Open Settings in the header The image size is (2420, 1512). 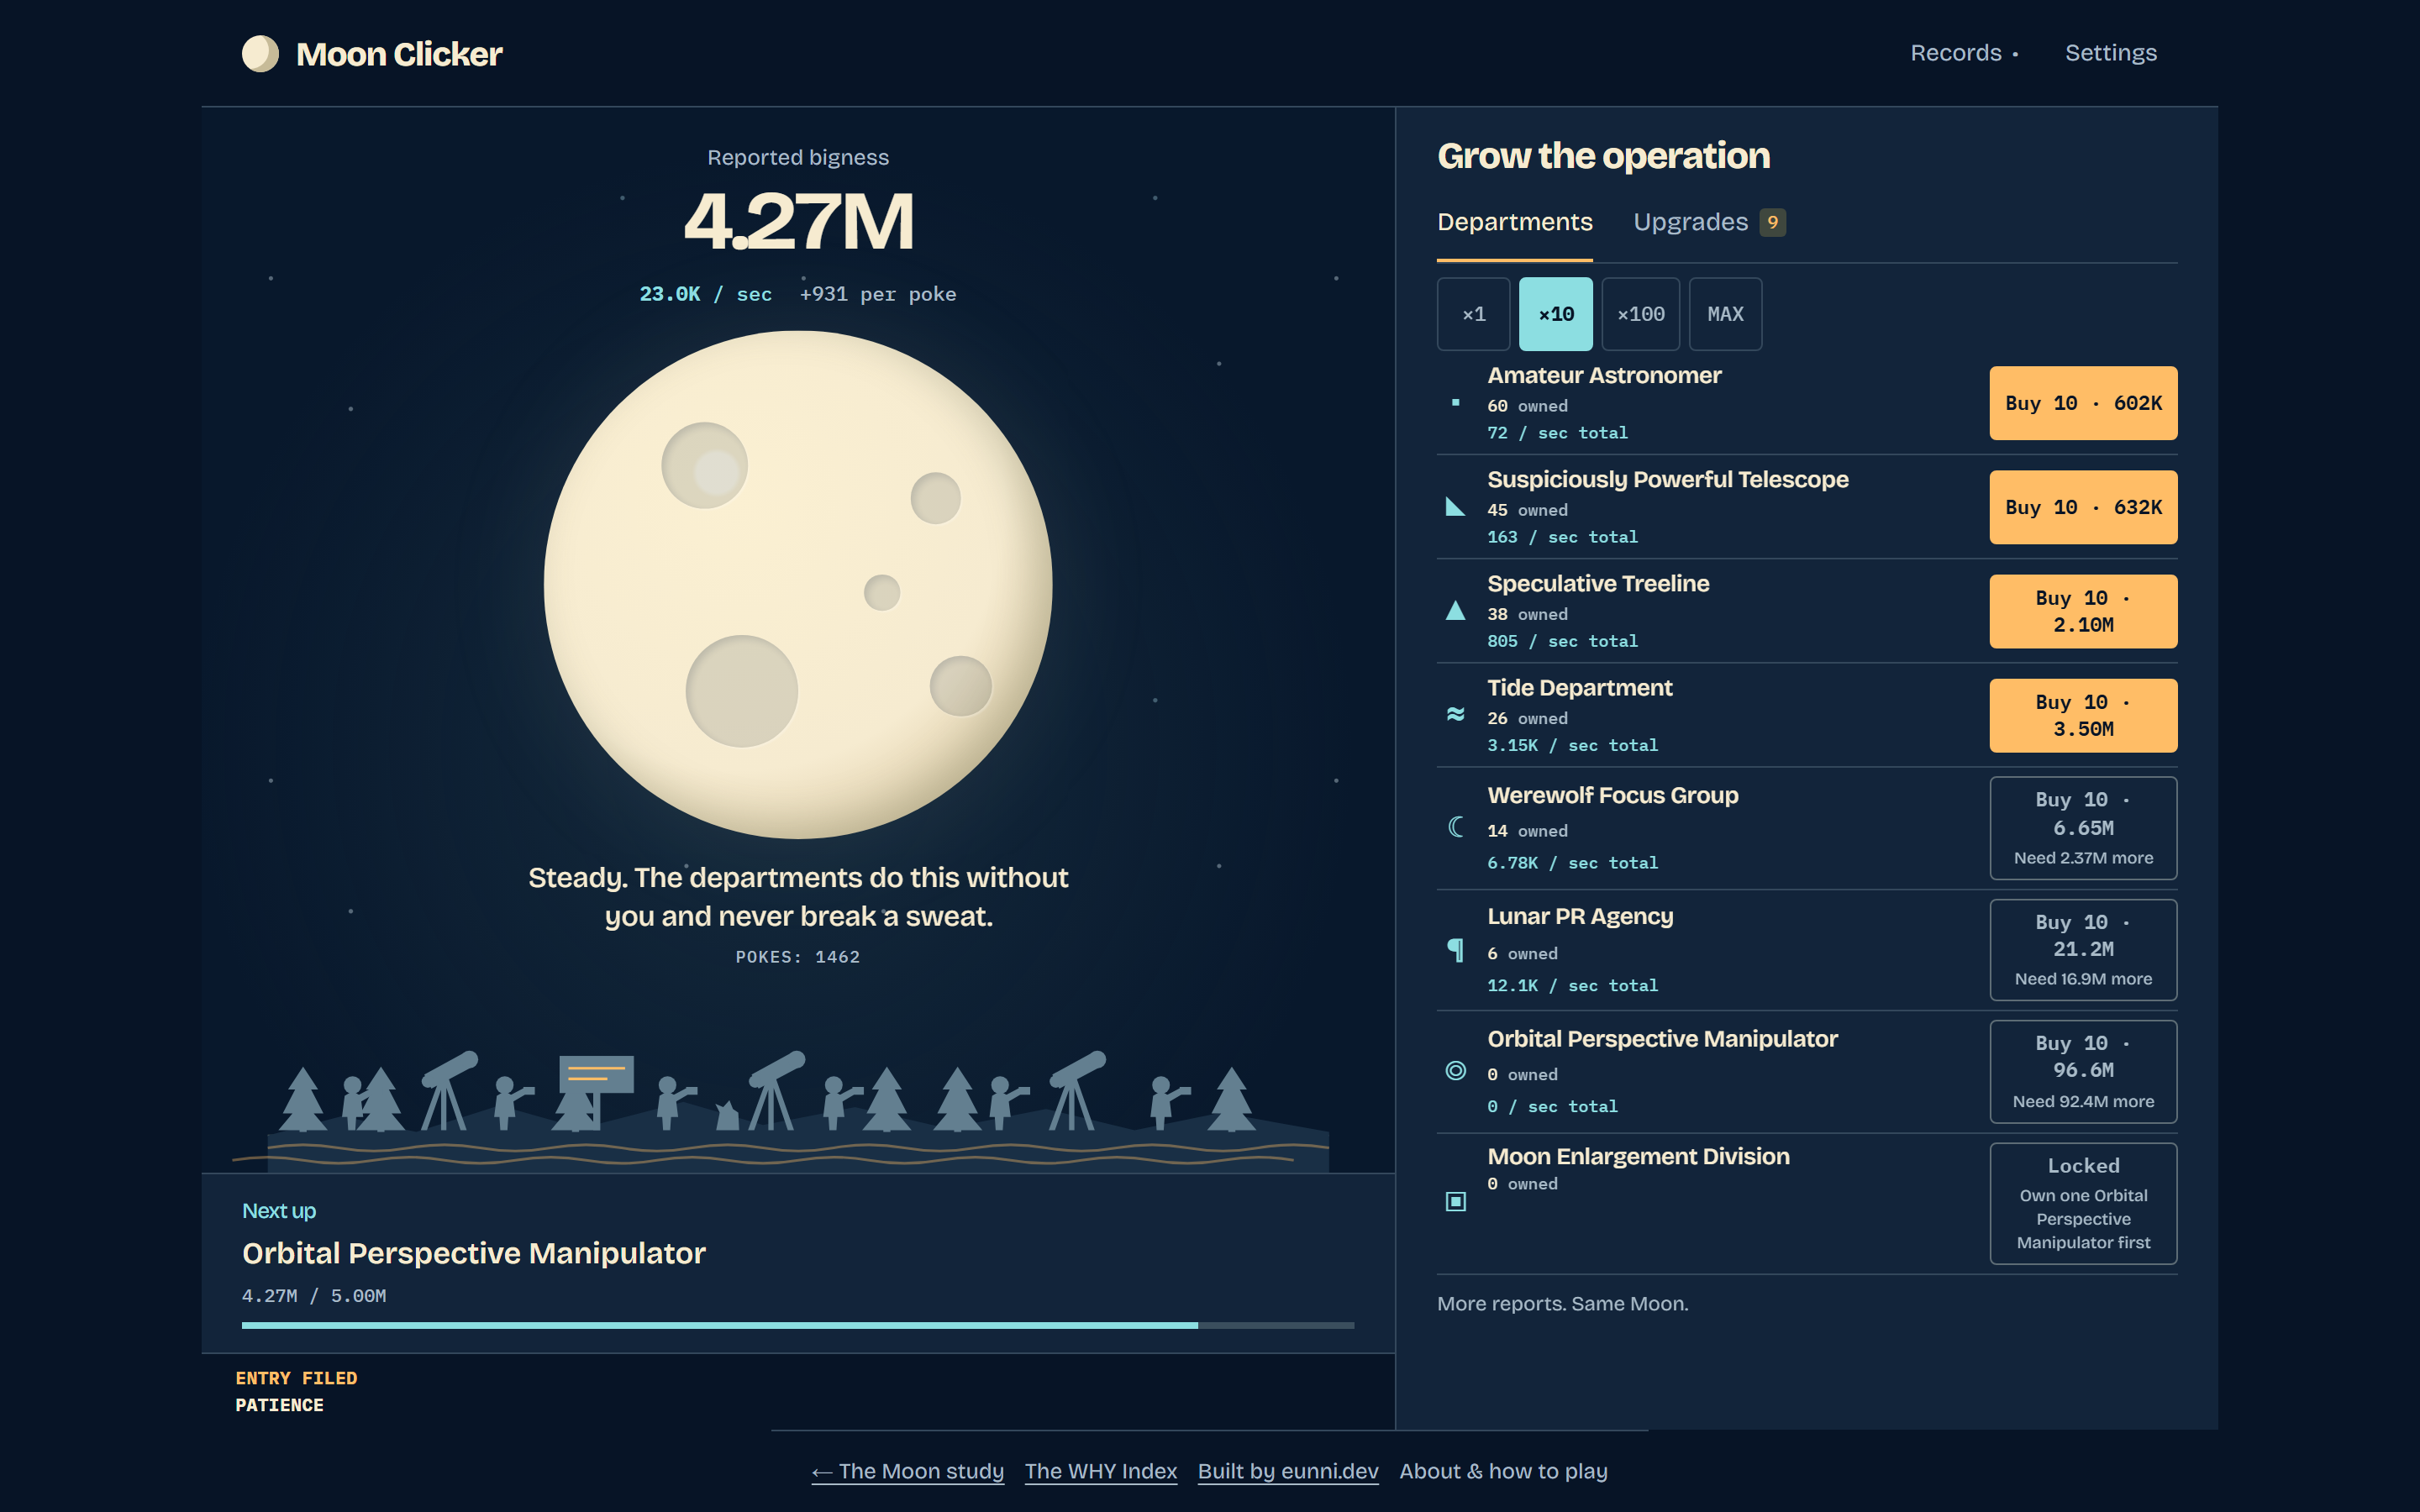pos(2111,53)
